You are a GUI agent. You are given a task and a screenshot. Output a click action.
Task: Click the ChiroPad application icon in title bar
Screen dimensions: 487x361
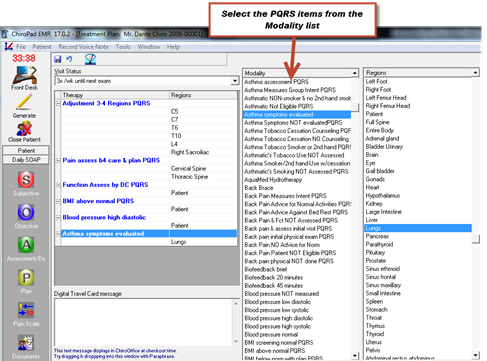pyautogui.click(x=5, y=34)
